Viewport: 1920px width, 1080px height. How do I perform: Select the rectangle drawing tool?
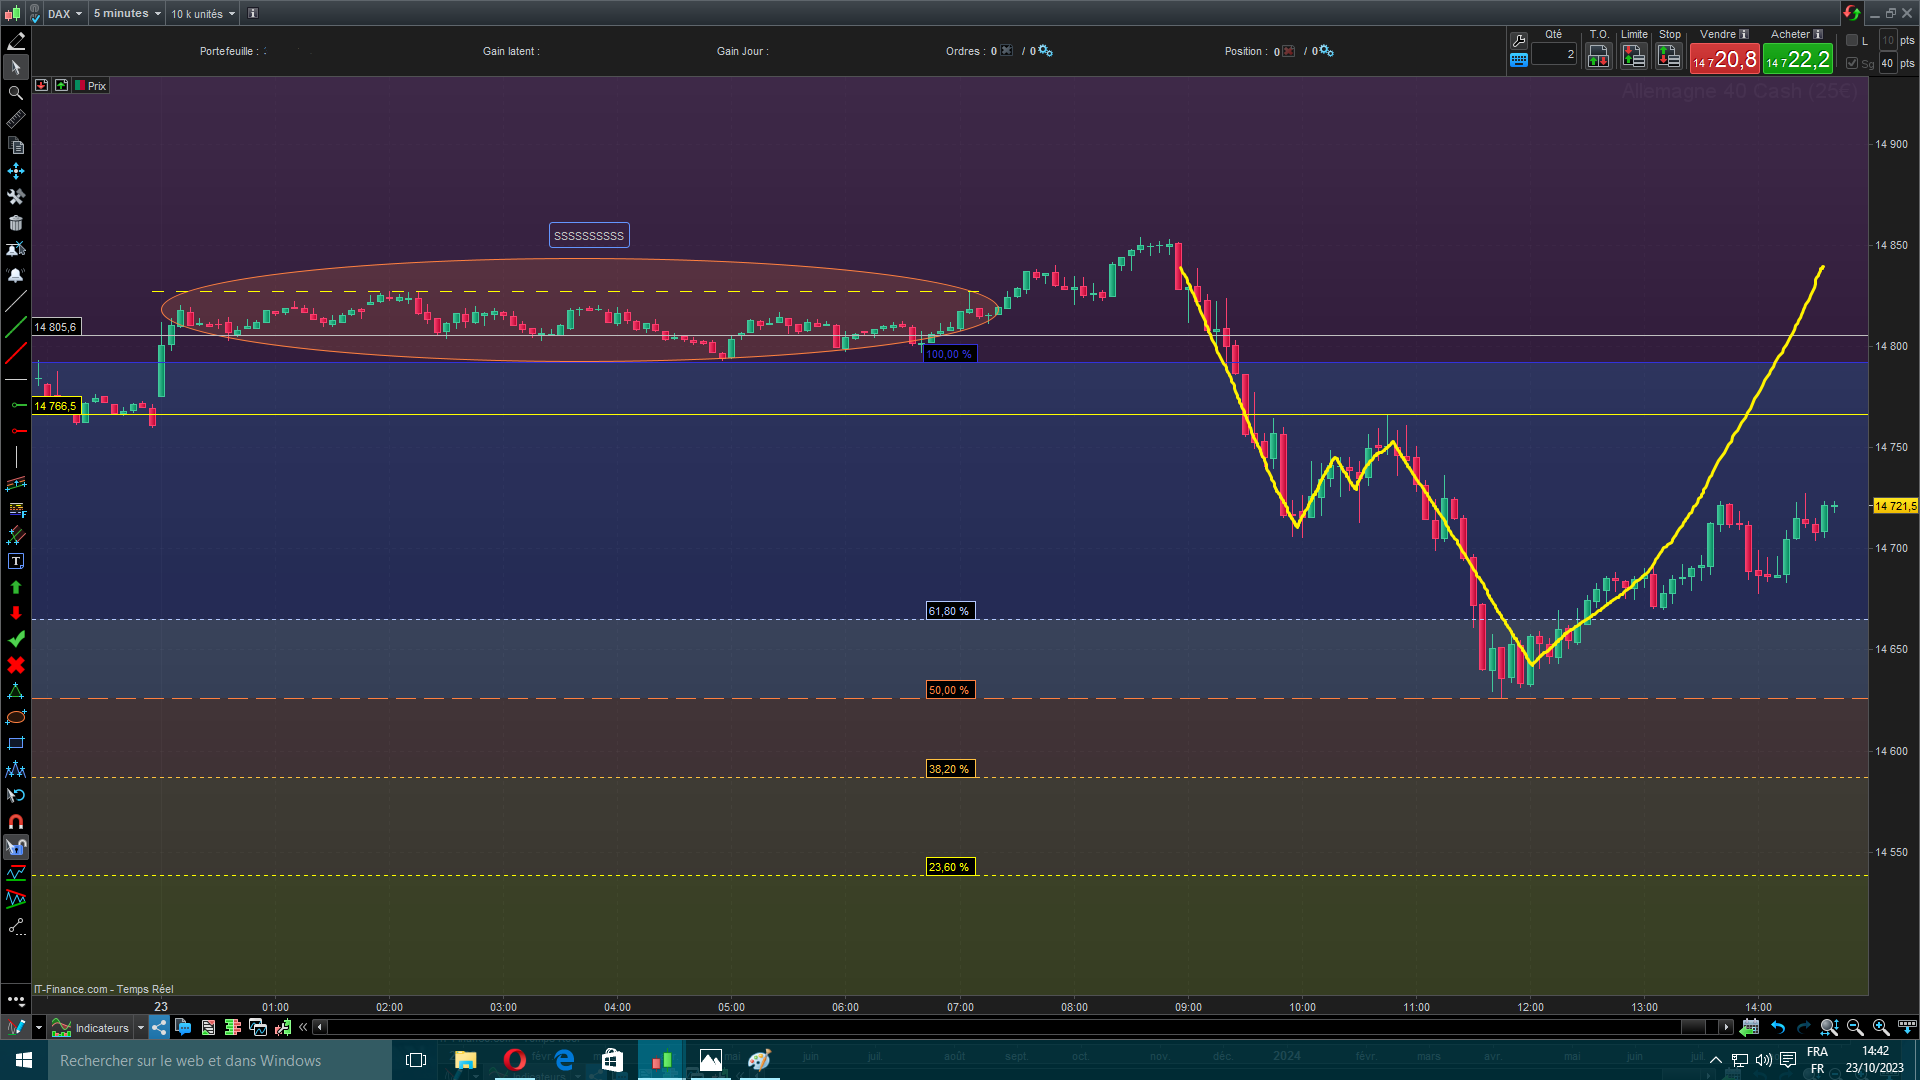(16, 744)
